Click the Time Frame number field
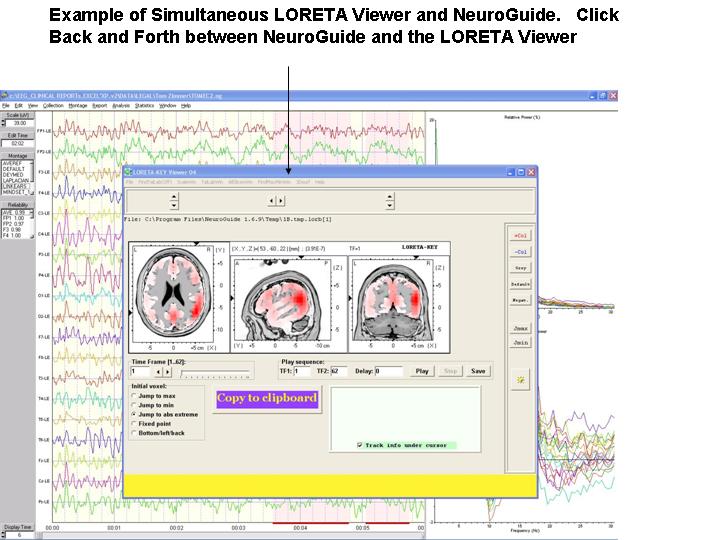This screenshot has height=540, width=720. (x=141, y=371)
